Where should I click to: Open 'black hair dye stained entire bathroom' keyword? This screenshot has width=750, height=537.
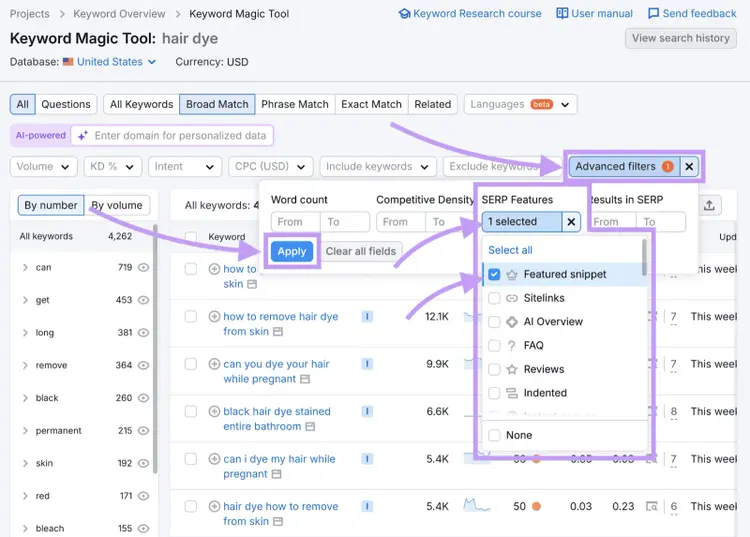(277, 419)
